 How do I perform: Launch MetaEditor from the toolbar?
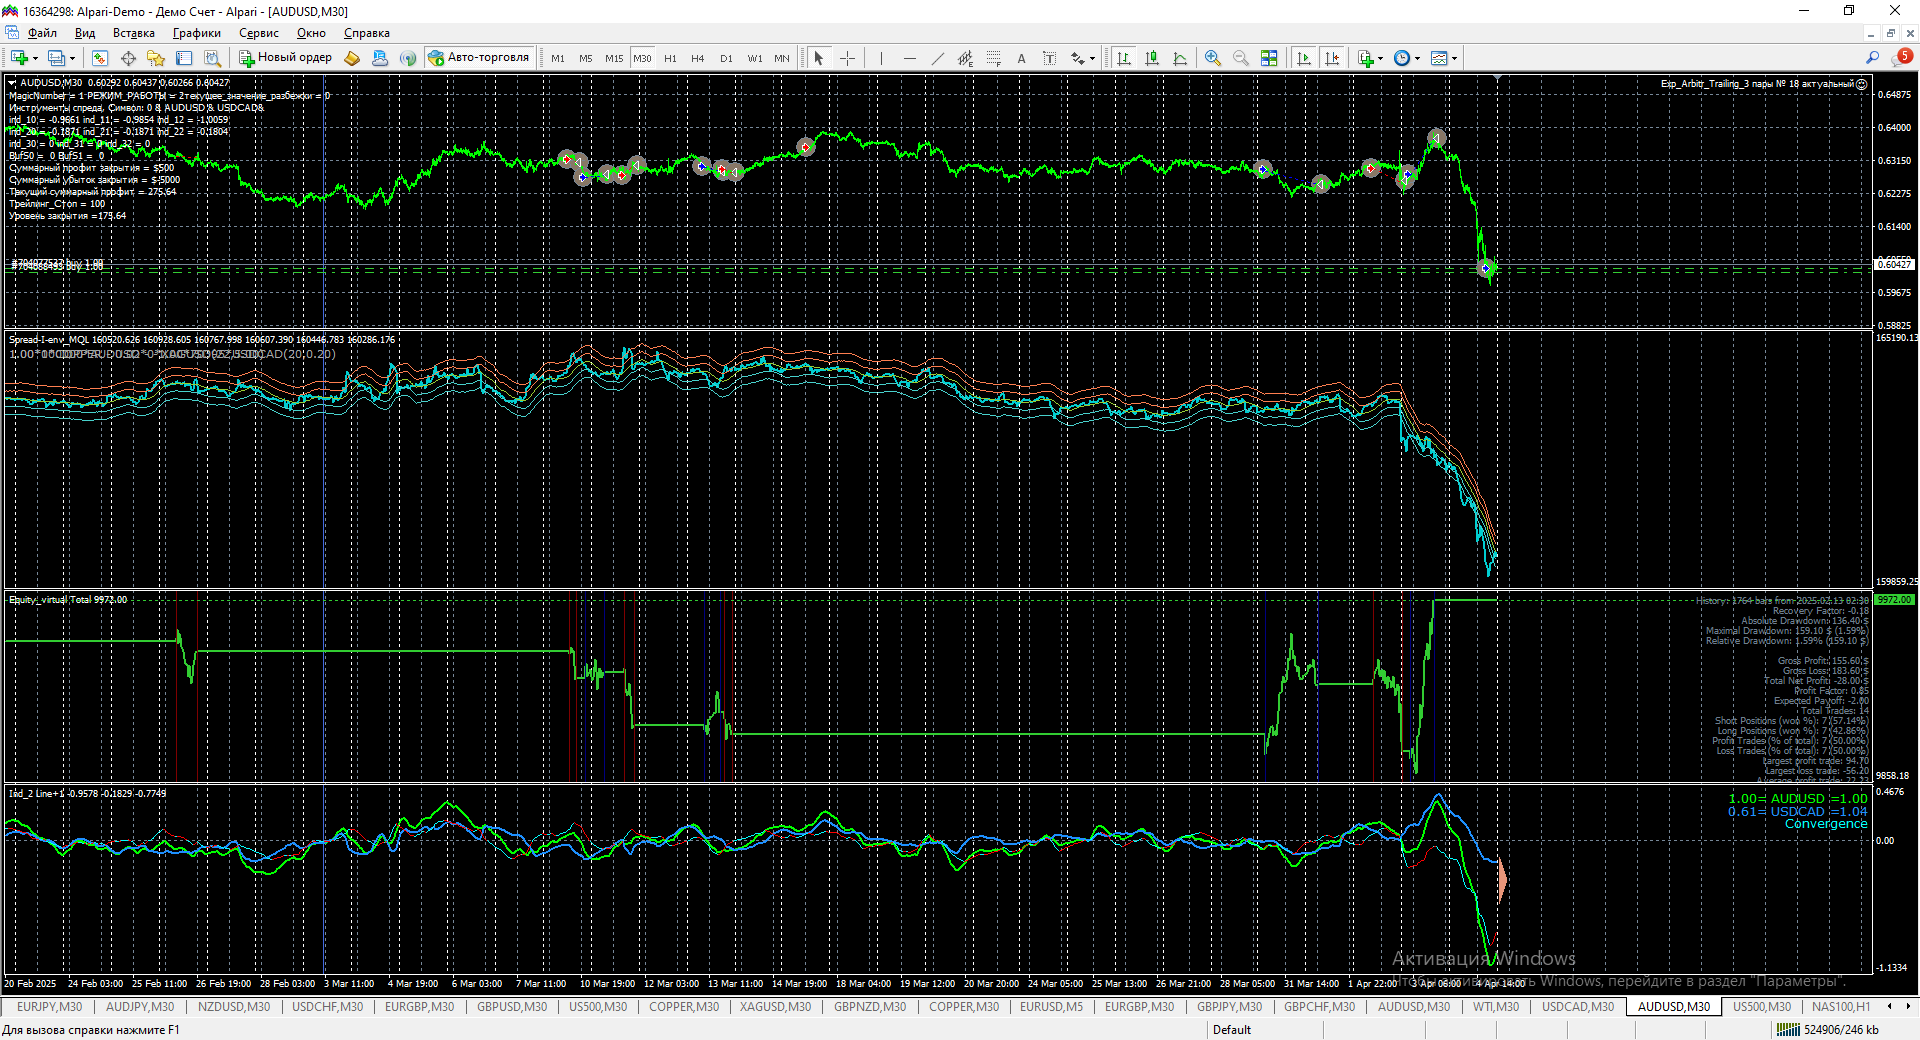(352, 58)
